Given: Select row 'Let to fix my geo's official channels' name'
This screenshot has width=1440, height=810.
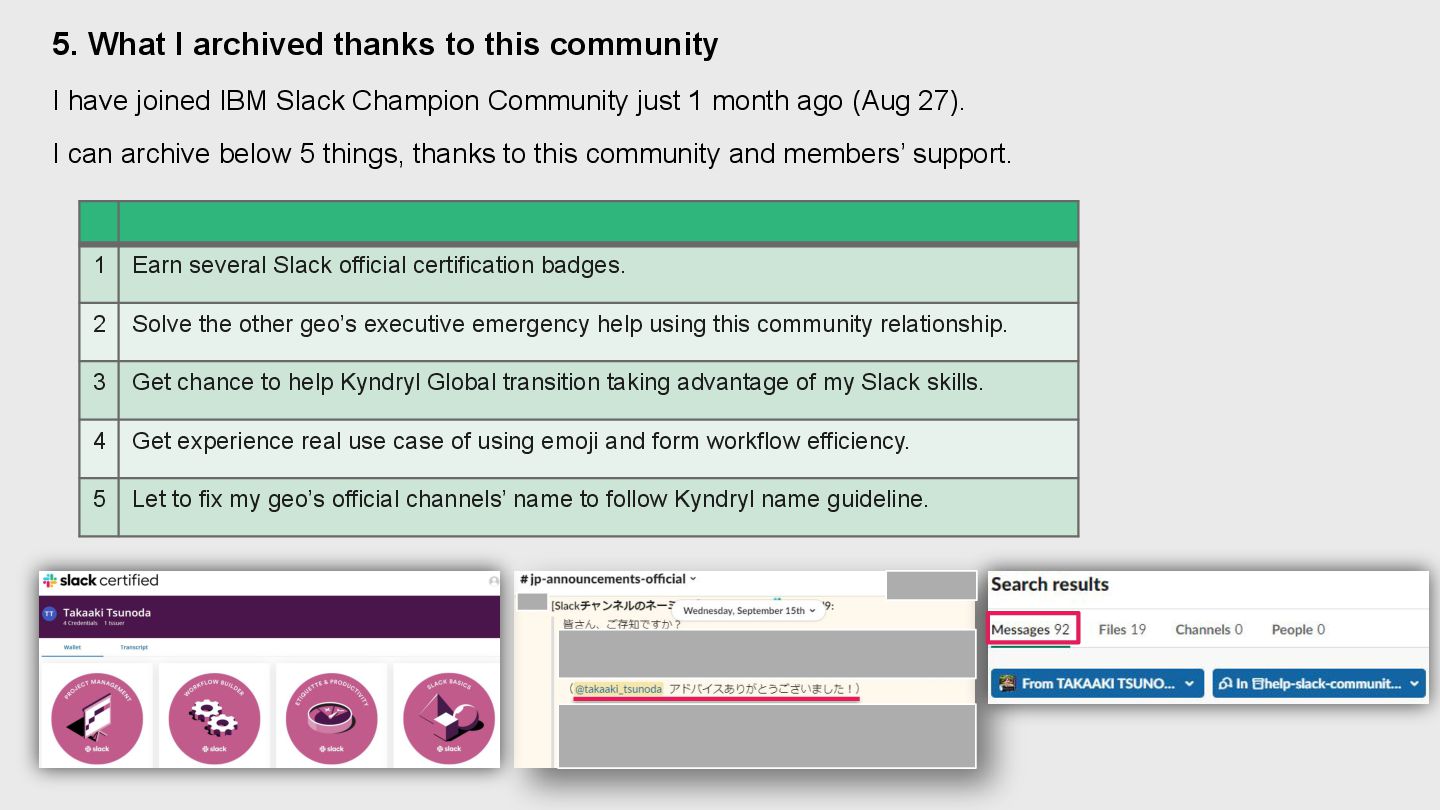Looking at the screenshot, I should 598,507.
